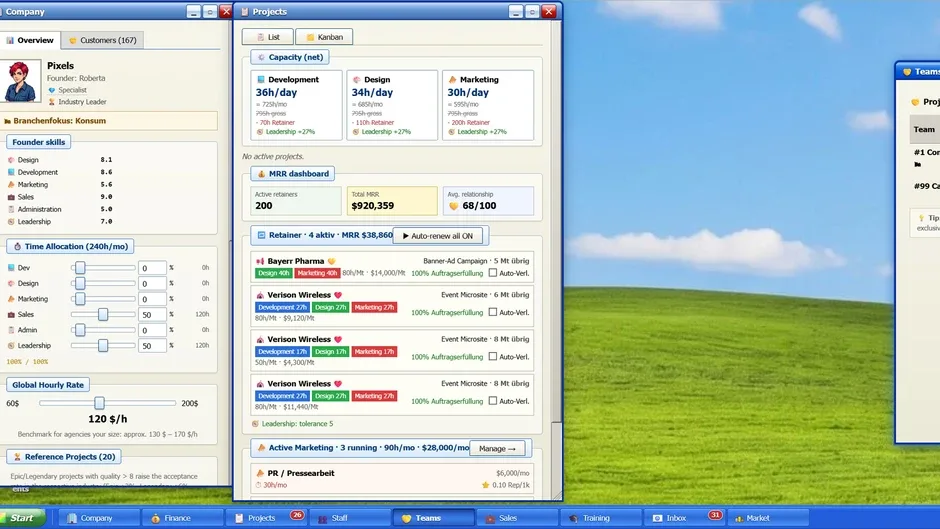The image size is (940, 529).
Task: Open the Market taskbar item
Action: click(768, 518)
